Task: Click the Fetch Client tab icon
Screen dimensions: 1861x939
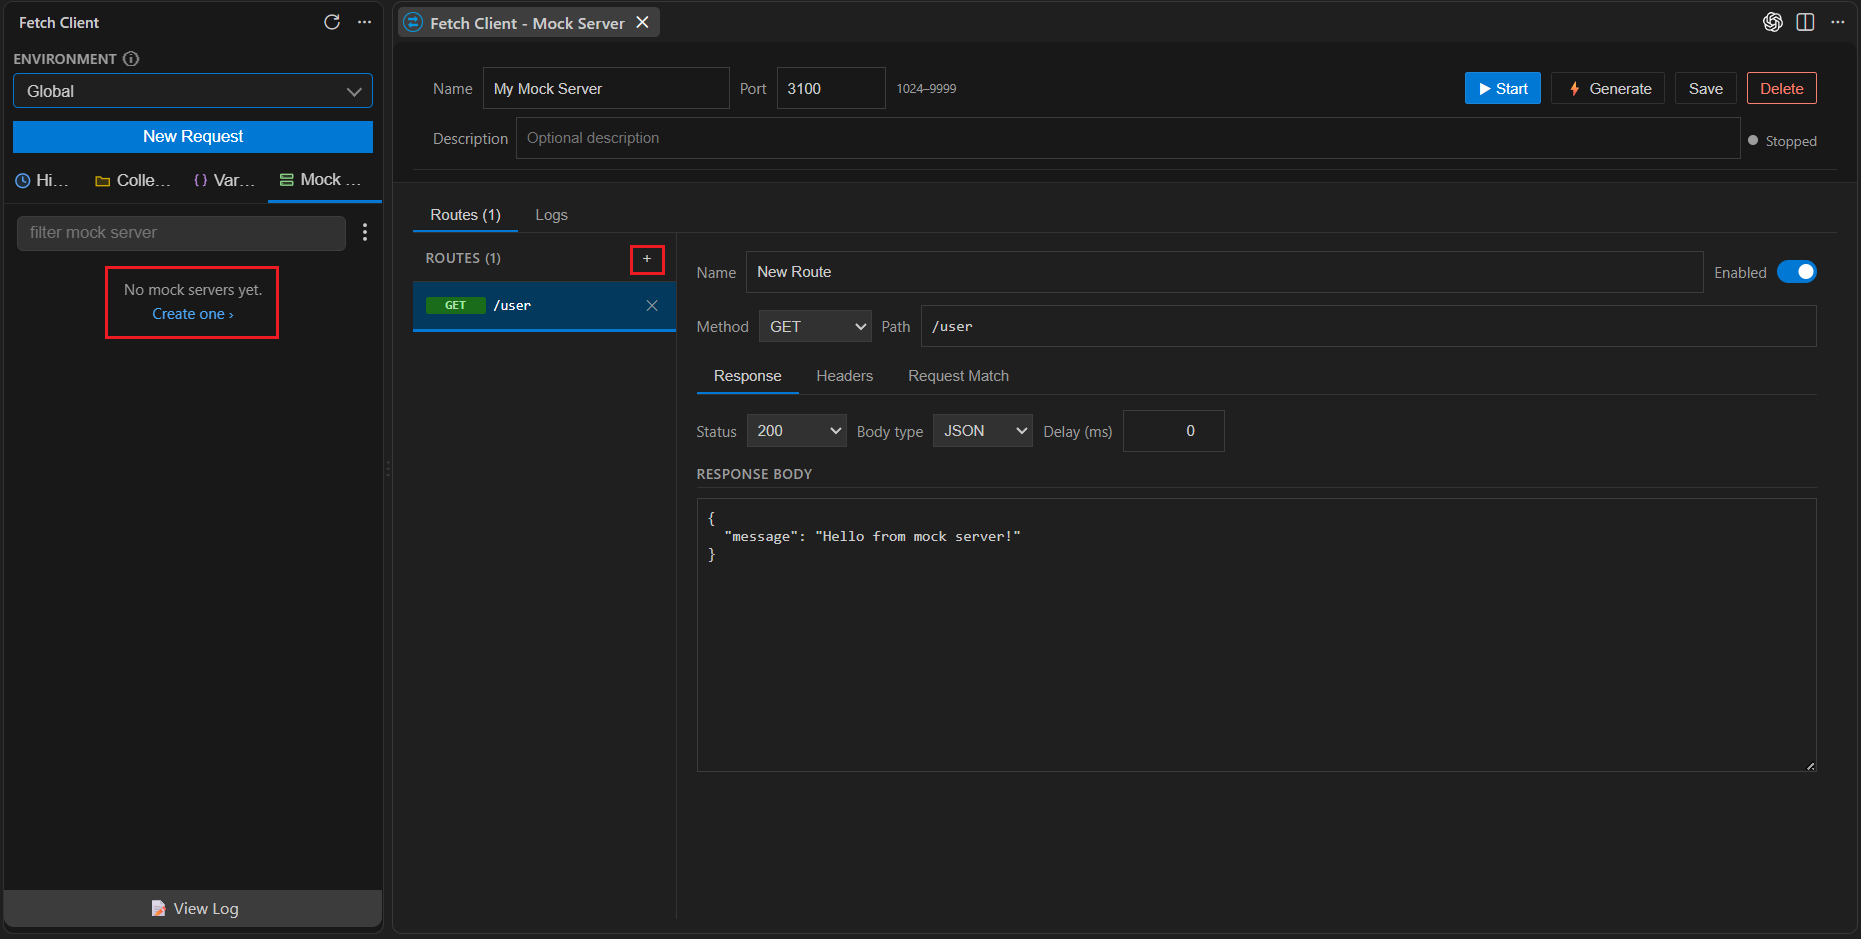Action: [x=413, y=22]
